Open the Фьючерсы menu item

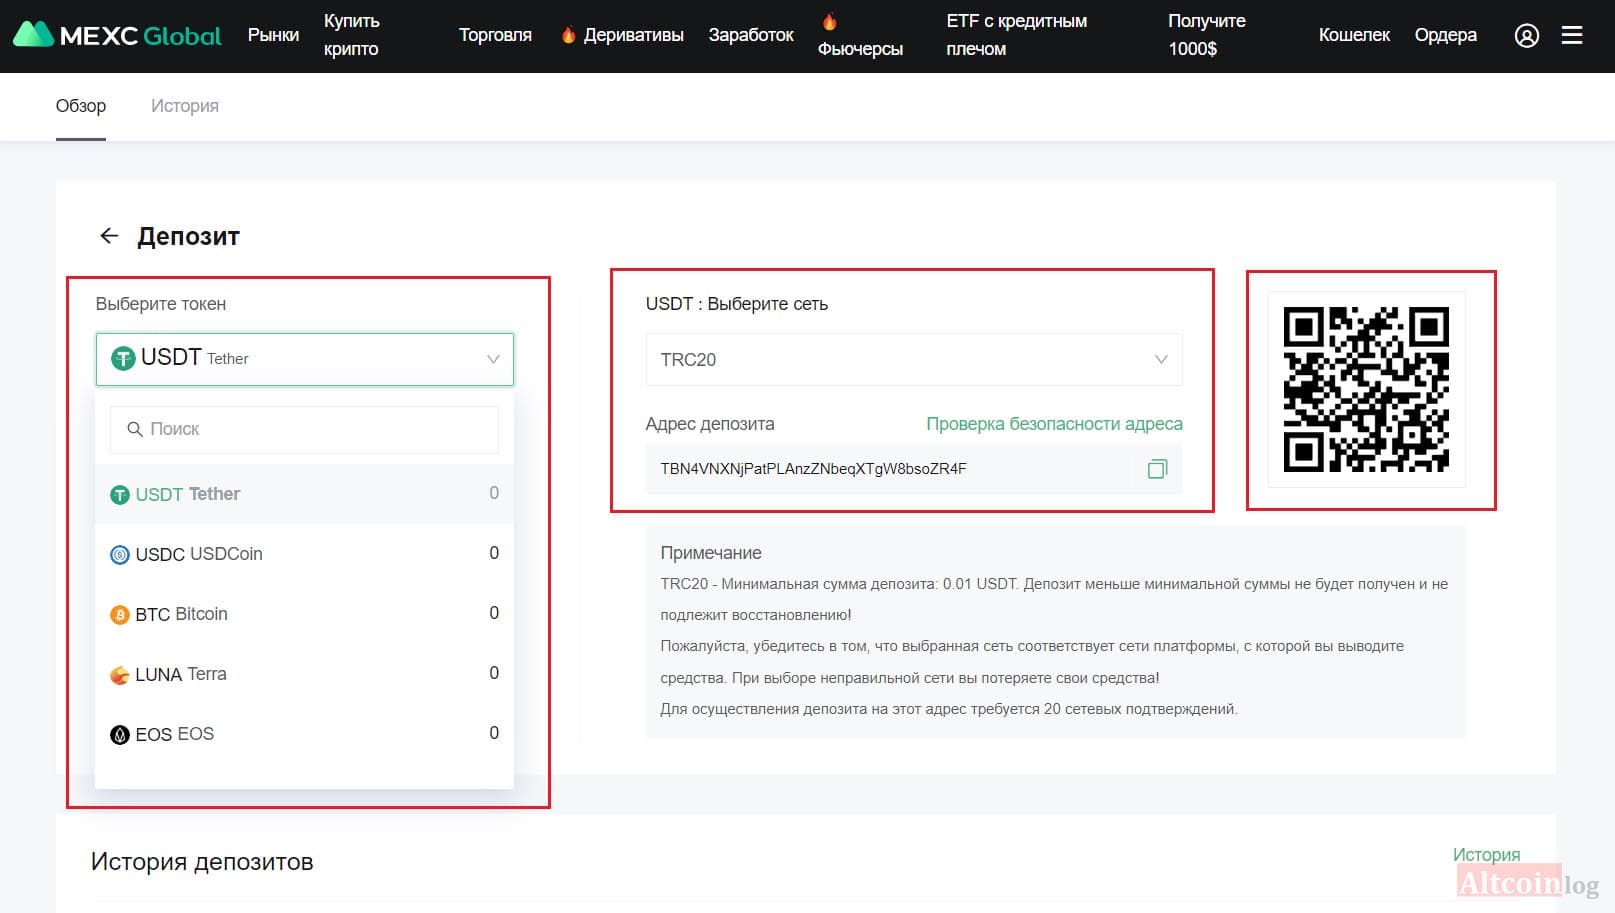(x=860, y=35)
